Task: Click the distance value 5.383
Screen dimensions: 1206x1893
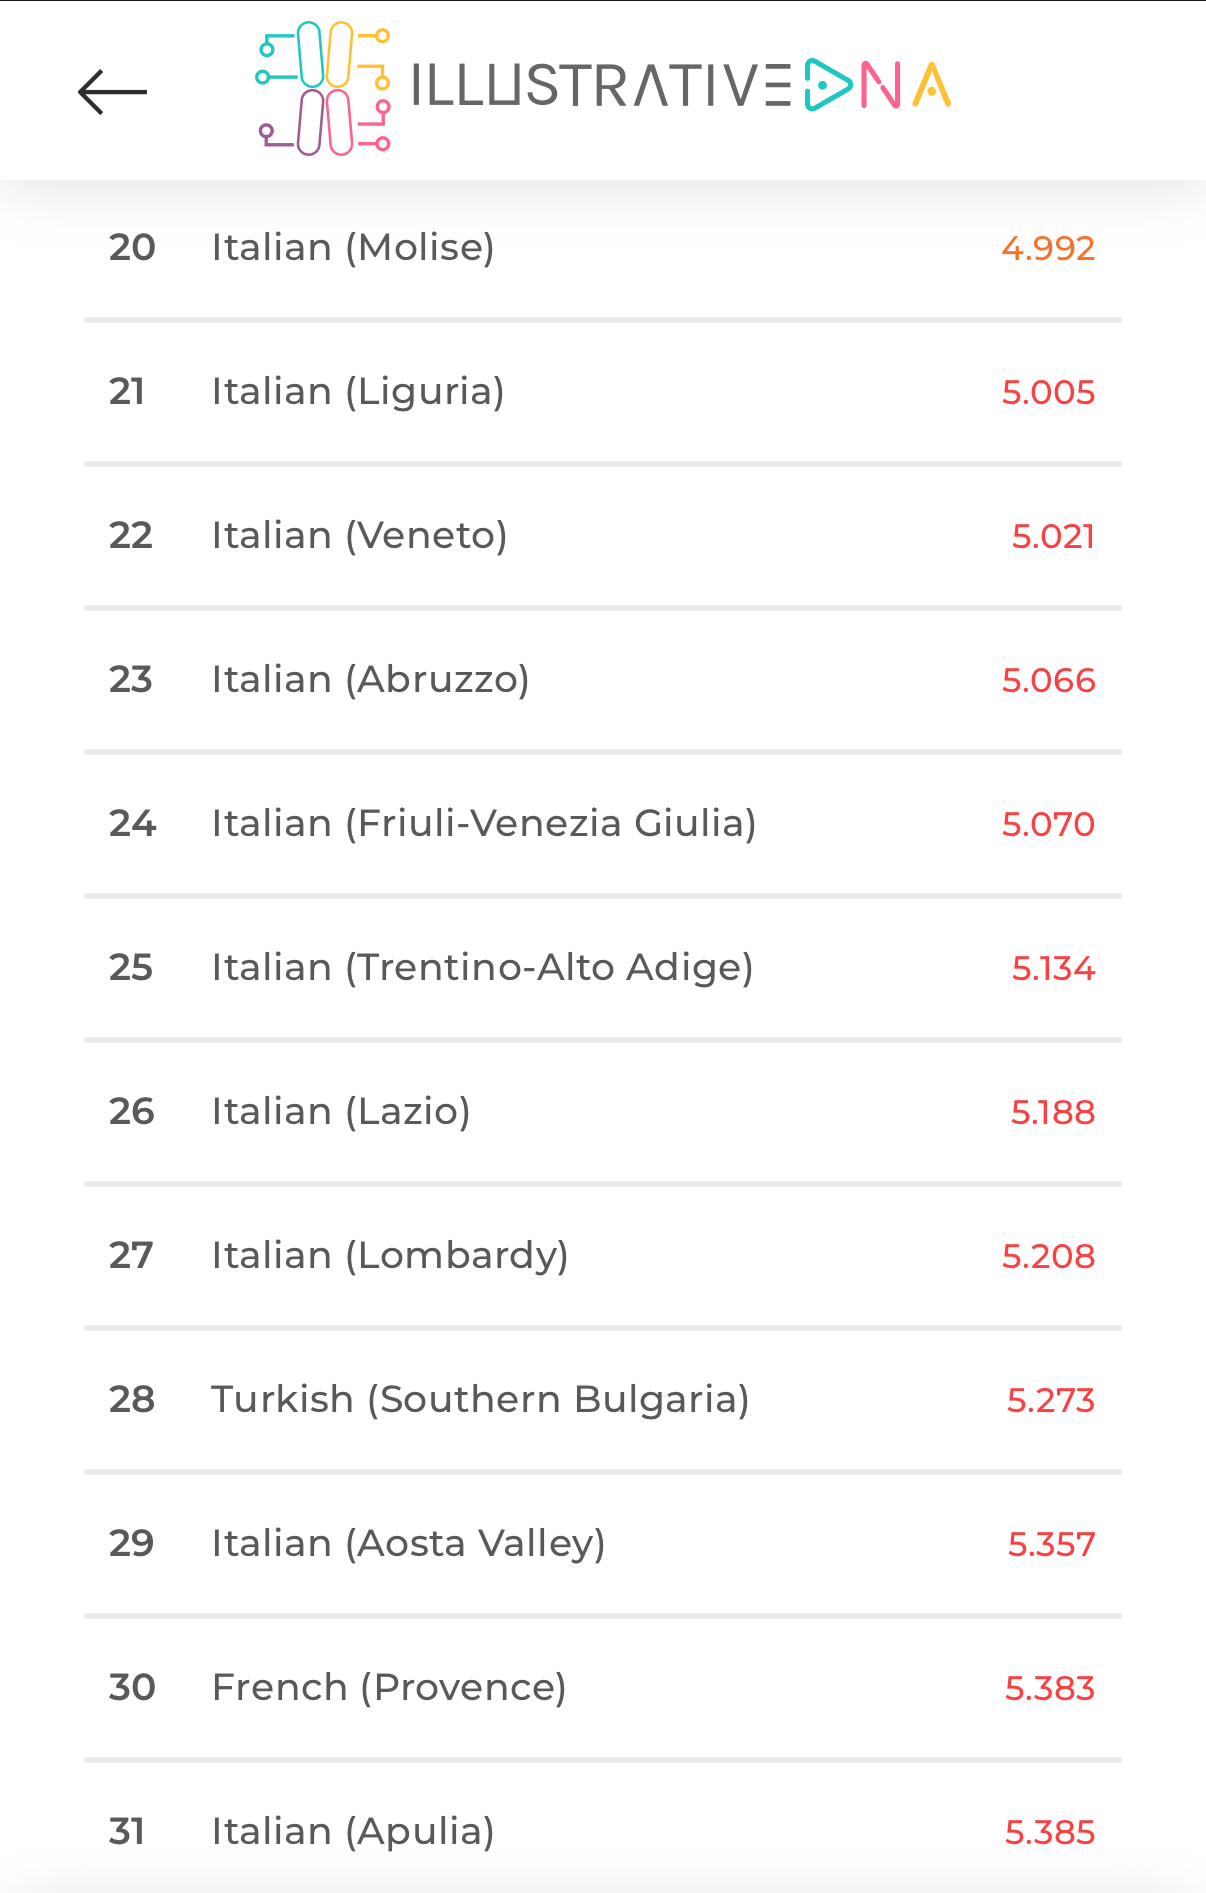Action: 1050,1688
